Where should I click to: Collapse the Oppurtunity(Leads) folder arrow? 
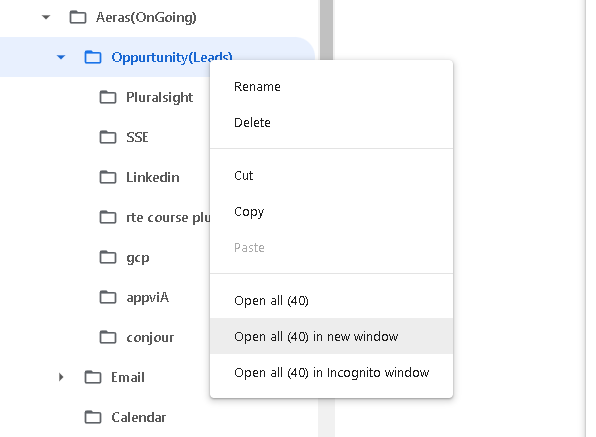61,57
